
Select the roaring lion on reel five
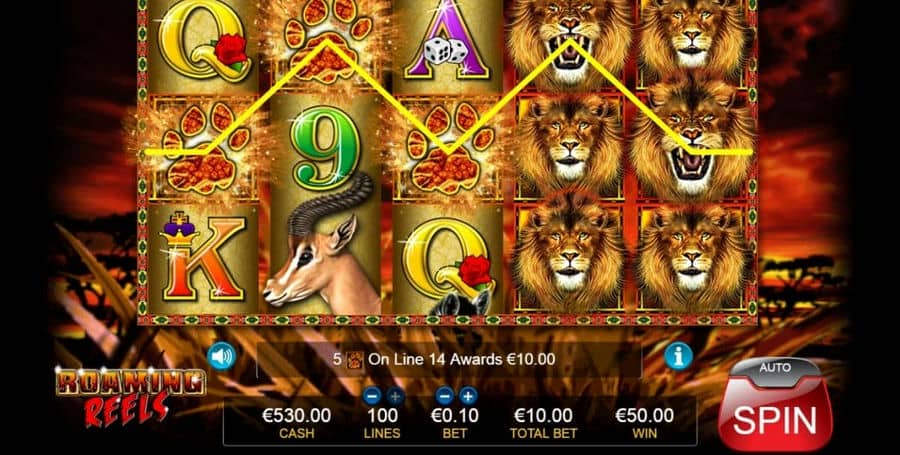coord(693,143)
